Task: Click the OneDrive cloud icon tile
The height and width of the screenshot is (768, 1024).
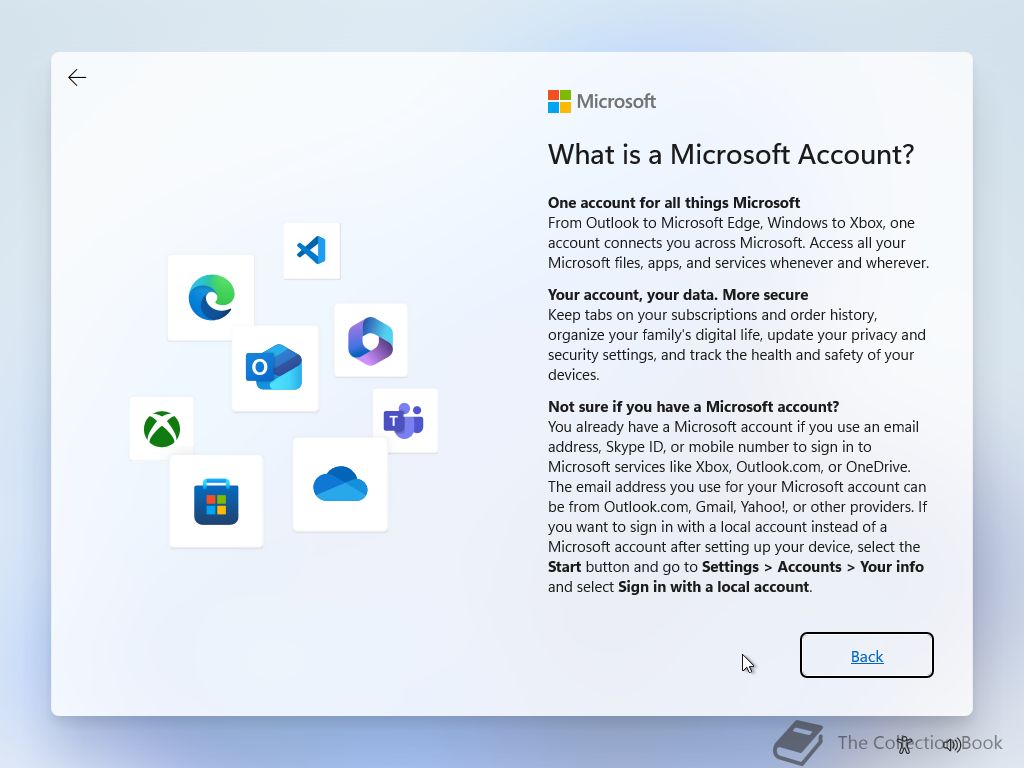Action: (340, 485)
